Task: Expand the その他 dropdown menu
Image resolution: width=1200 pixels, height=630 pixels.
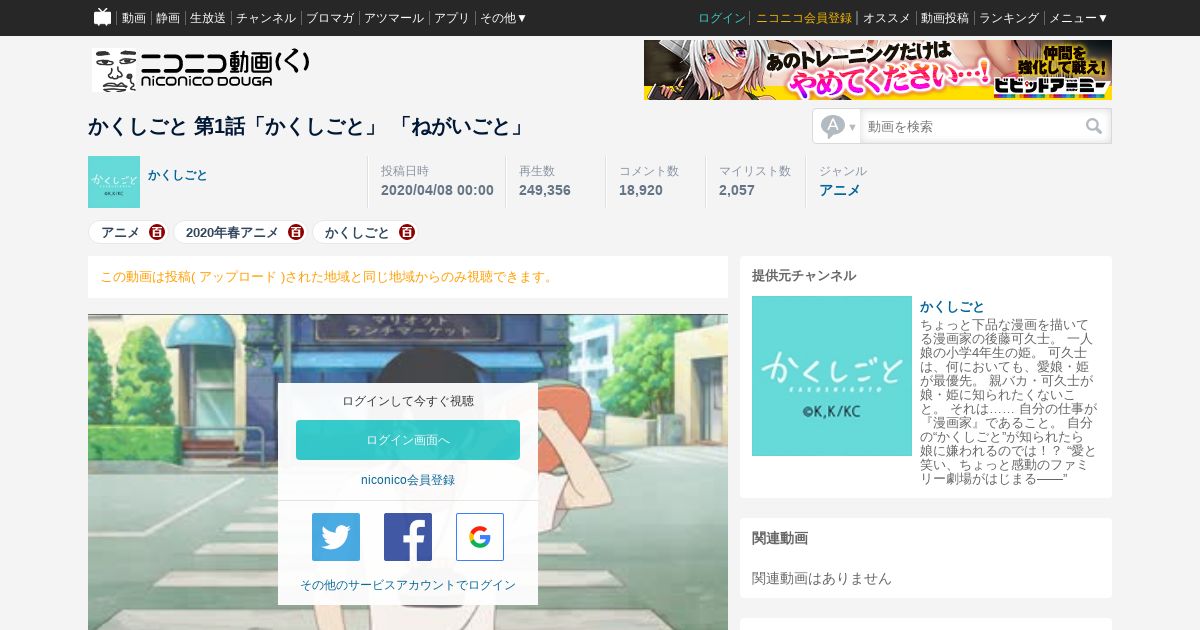Action: click(503, 18)
